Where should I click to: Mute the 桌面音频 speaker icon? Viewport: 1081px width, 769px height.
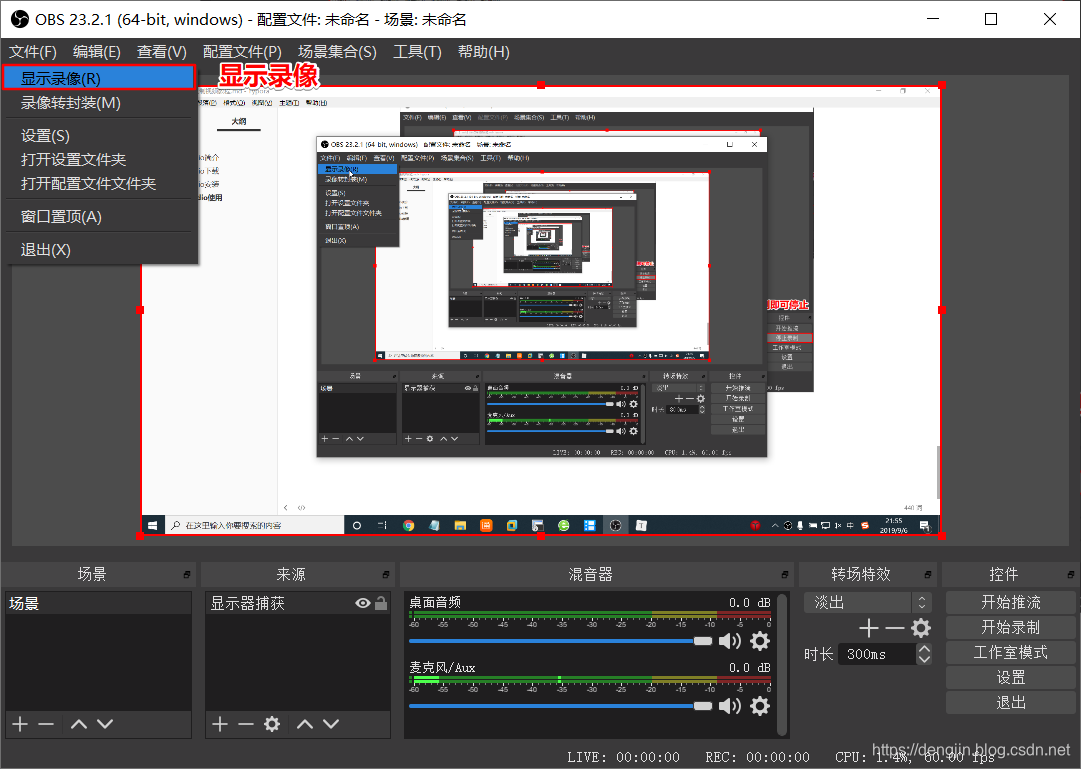729,641
